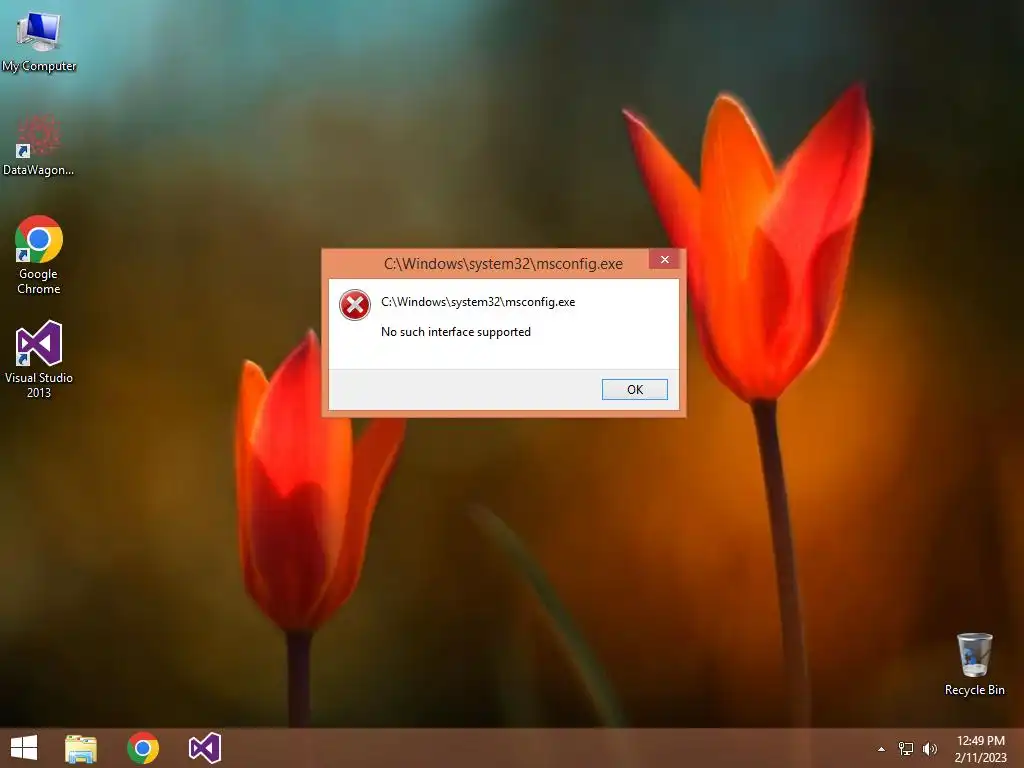The image size is (1024, 768).
Task: Open the volume speaker tray icon
Action: [930, 749]
